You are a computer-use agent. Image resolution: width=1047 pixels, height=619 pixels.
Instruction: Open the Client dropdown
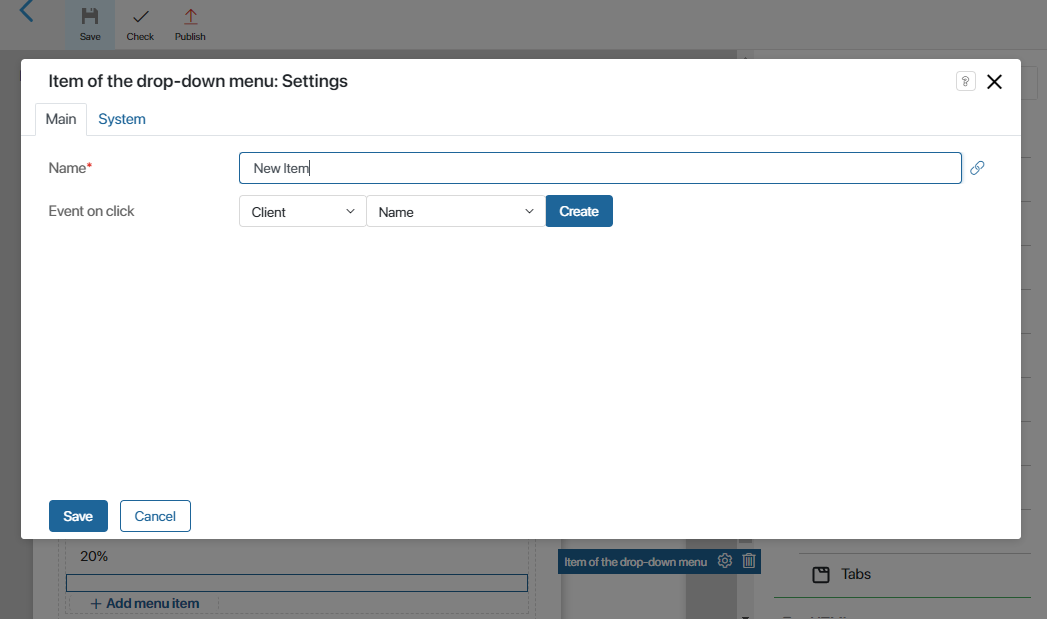pos(302,212)
